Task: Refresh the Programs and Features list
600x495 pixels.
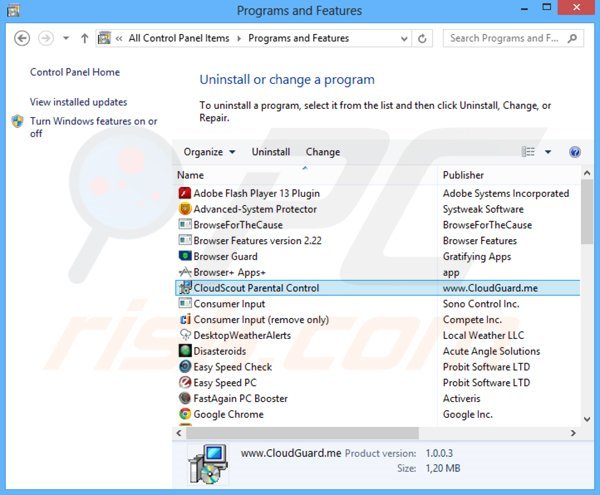Action: coord(422,39)
